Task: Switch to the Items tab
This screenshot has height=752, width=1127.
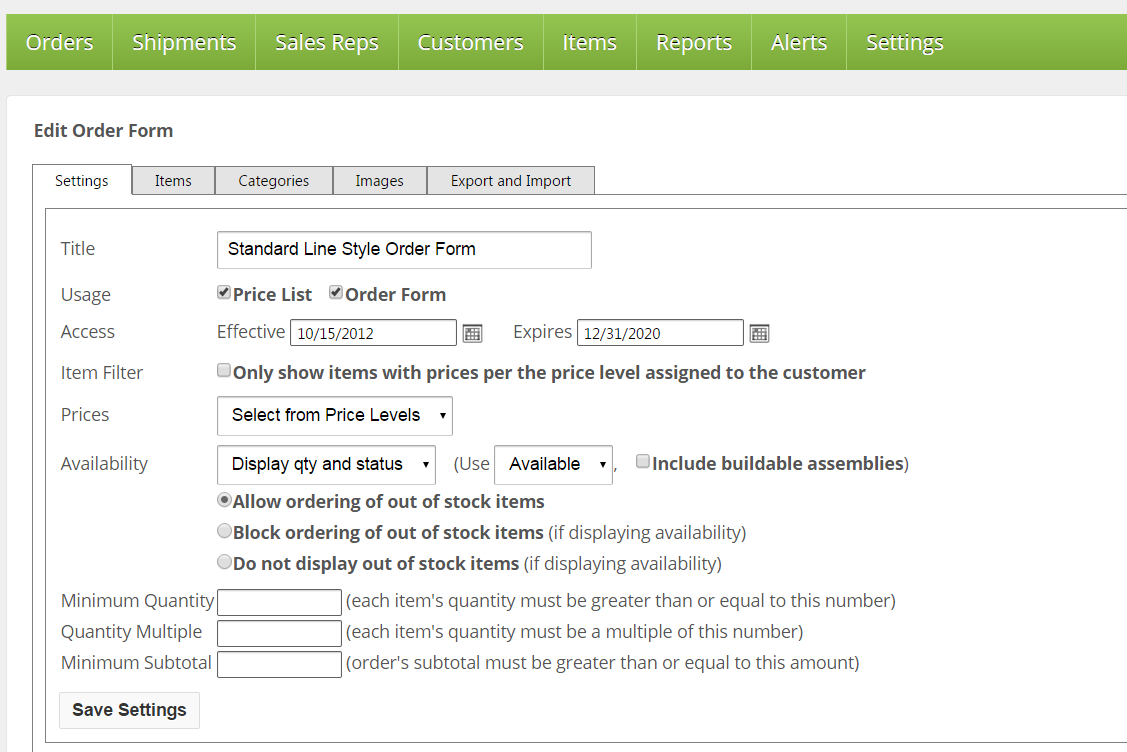Action: [x=173, y=181]
